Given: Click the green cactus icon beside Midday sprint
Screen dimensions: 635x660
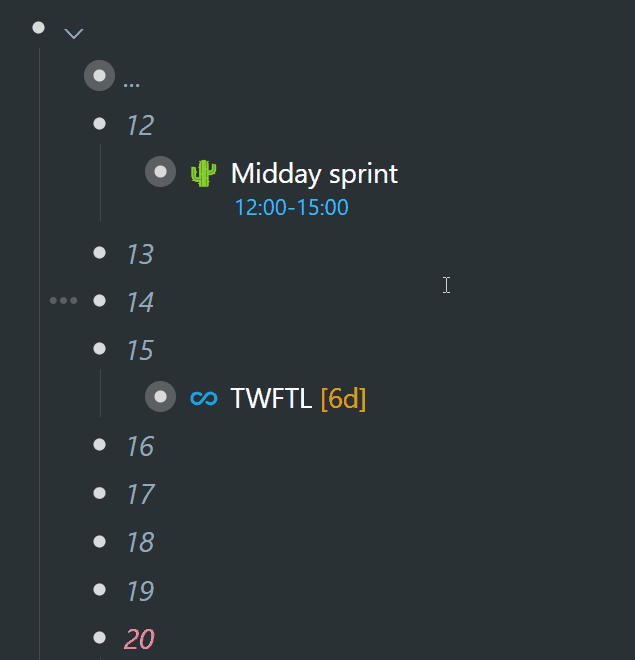Looking at the screenshot, I should click(x=203, y=173).
